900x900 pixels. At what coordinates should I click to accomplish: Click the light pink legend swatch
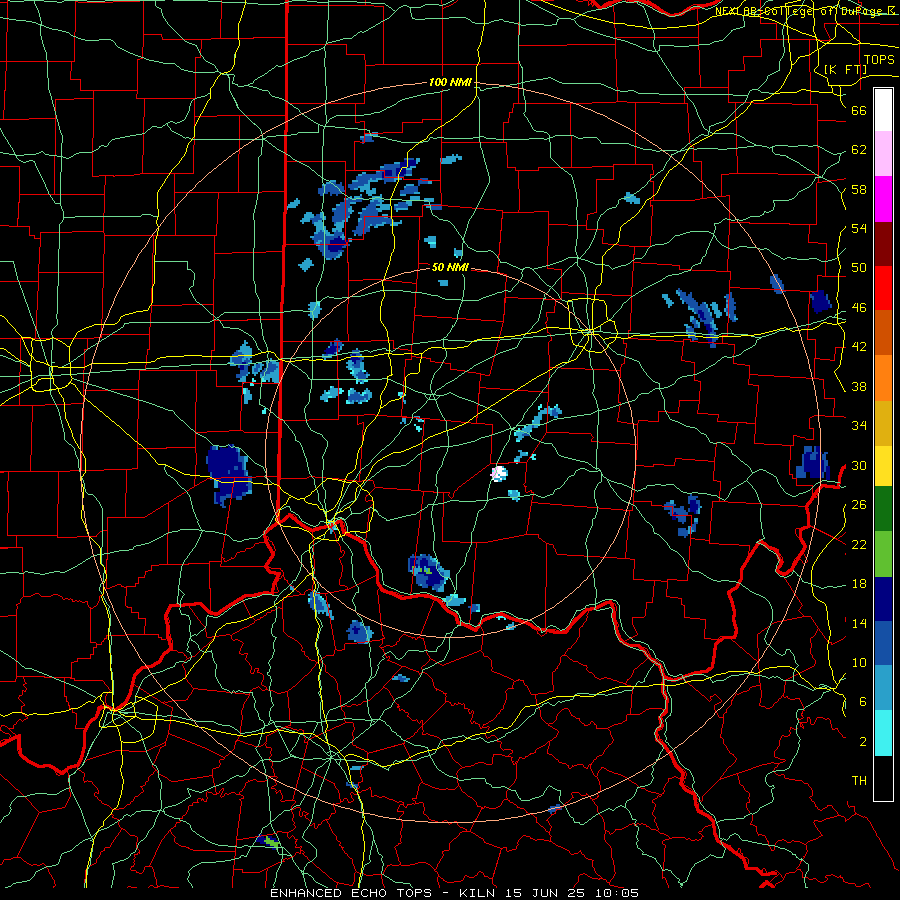pos(883,153)
